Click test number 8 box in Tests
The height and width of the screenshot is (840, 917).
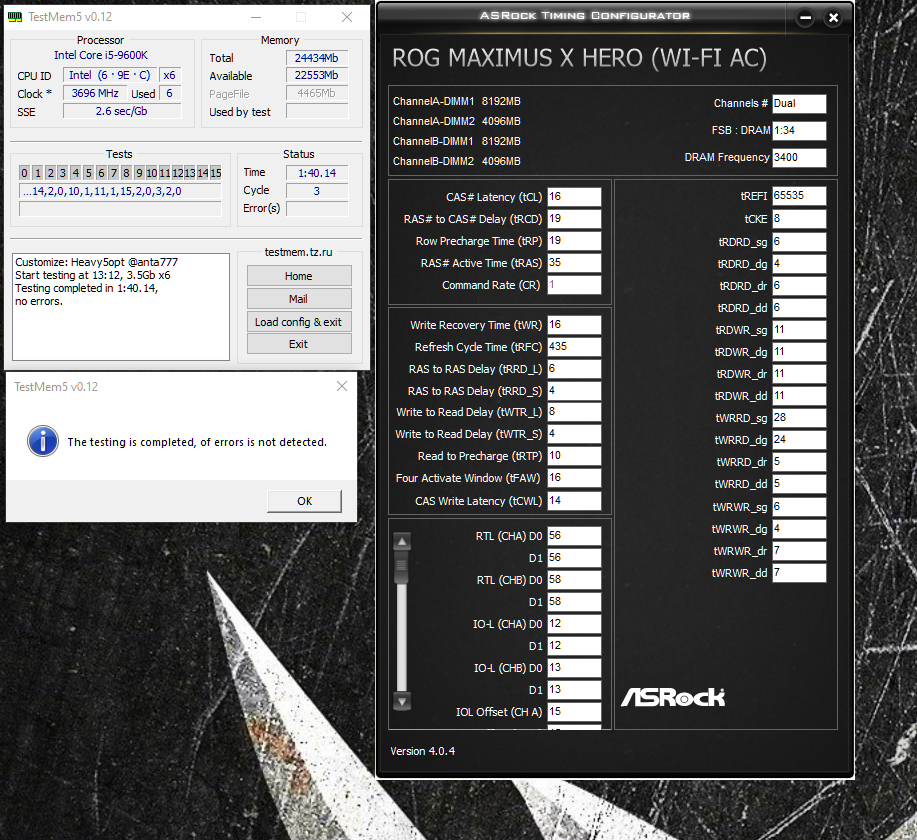click(126, 173)
